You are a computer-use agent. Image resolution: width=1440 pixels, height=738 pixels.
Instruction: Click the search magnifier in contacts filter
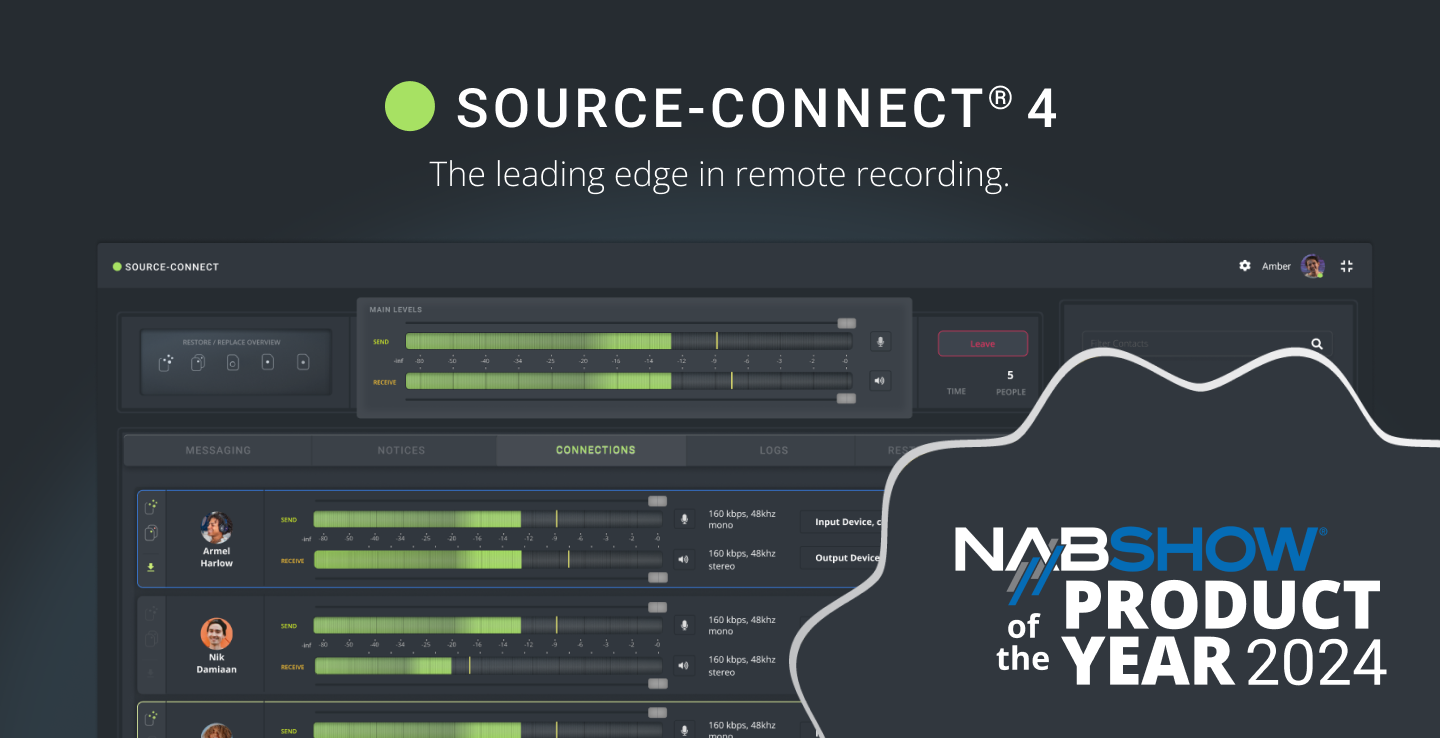click(1317, 344)
